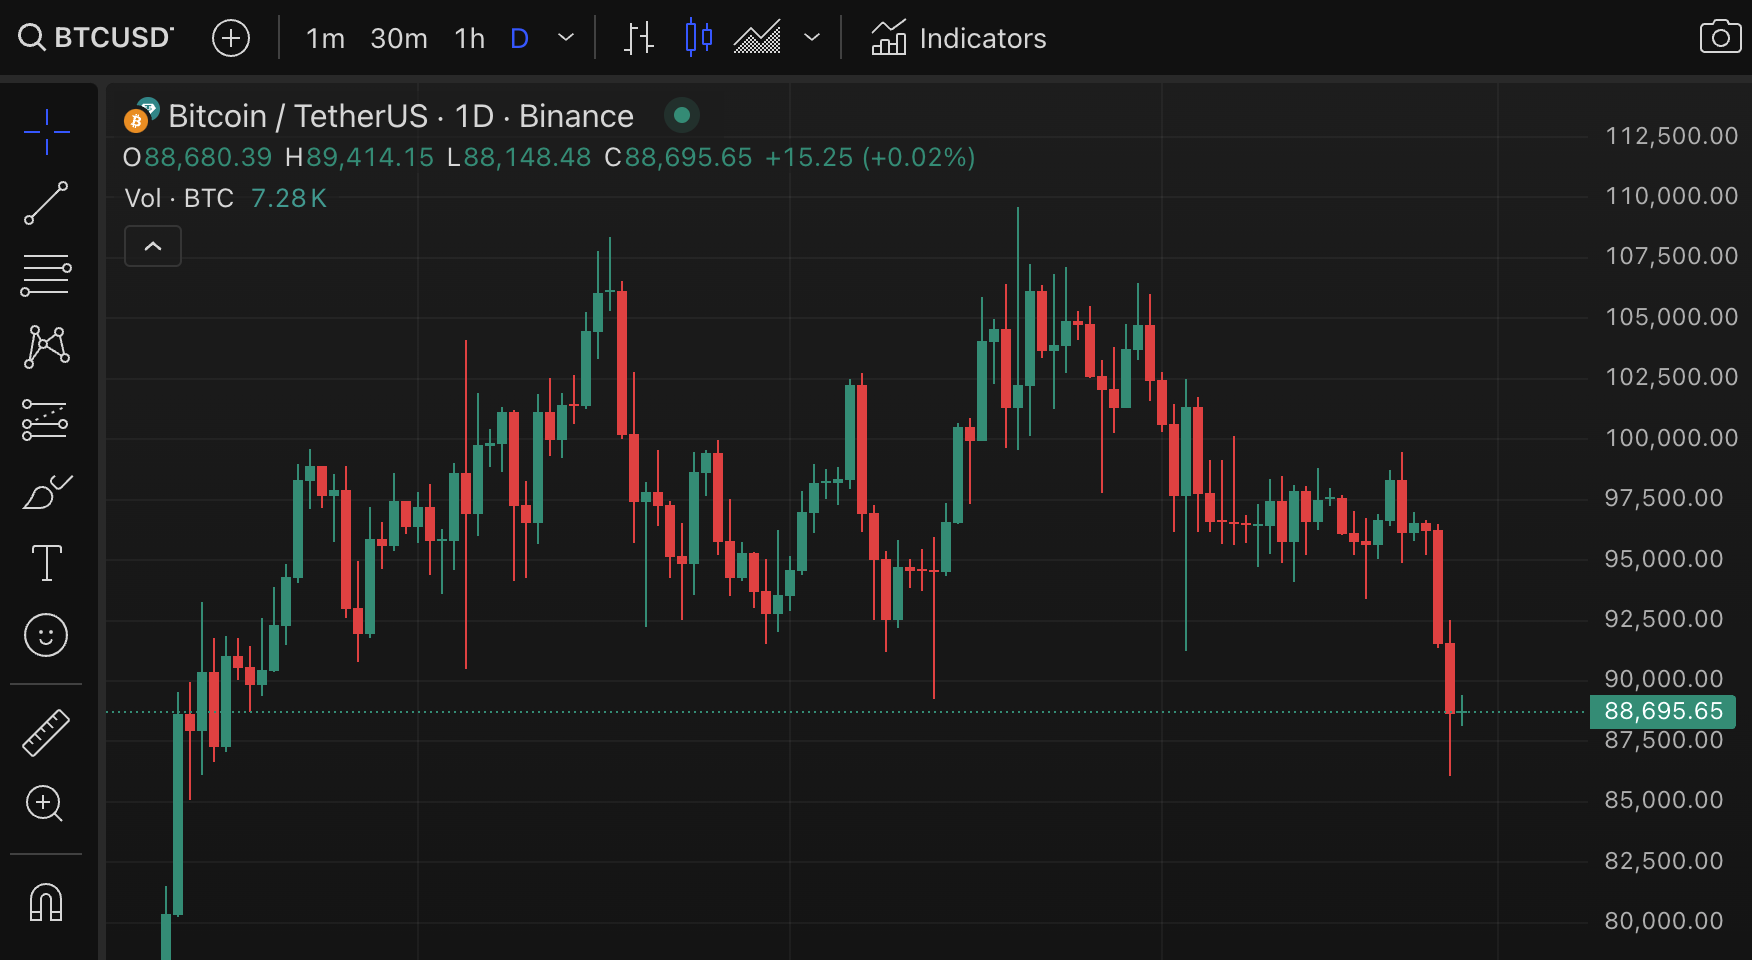The height and width of the screenshot is (960, 1752).
Task: Select the XABCD pattern tool
Action: point(46,347)
